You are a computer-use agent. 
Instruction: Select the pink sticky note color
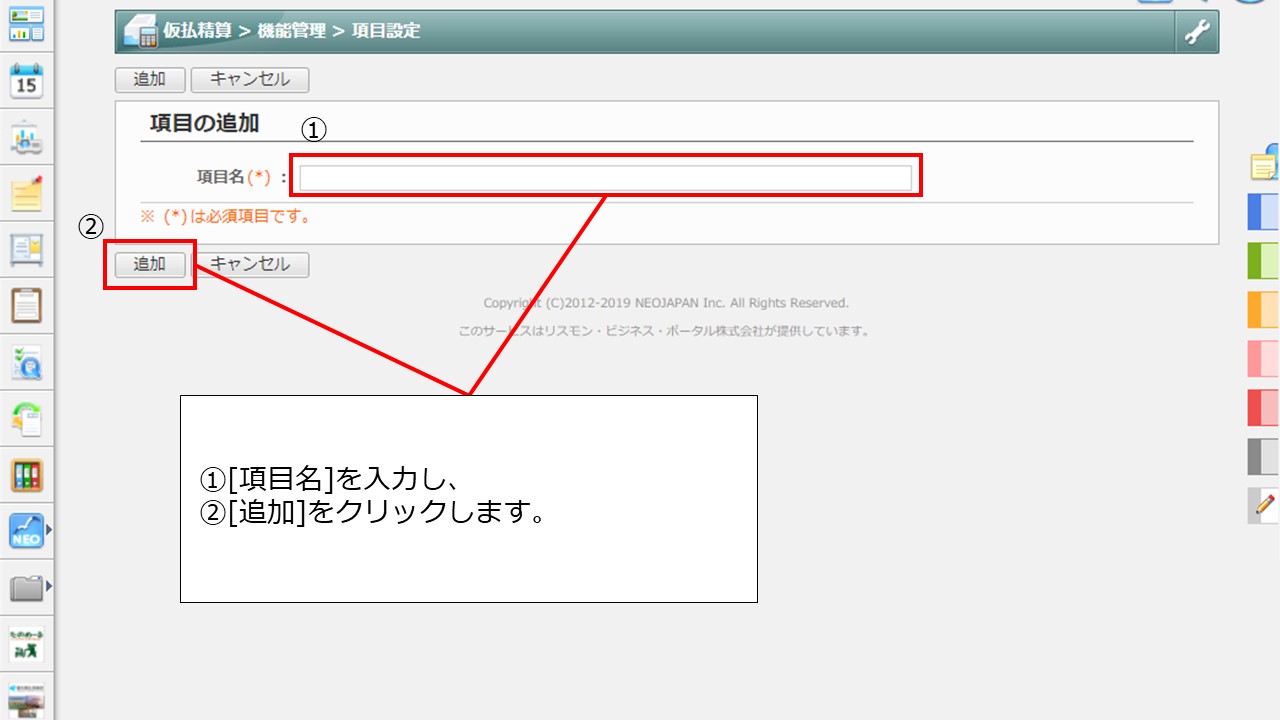[x=1264, y=358]
